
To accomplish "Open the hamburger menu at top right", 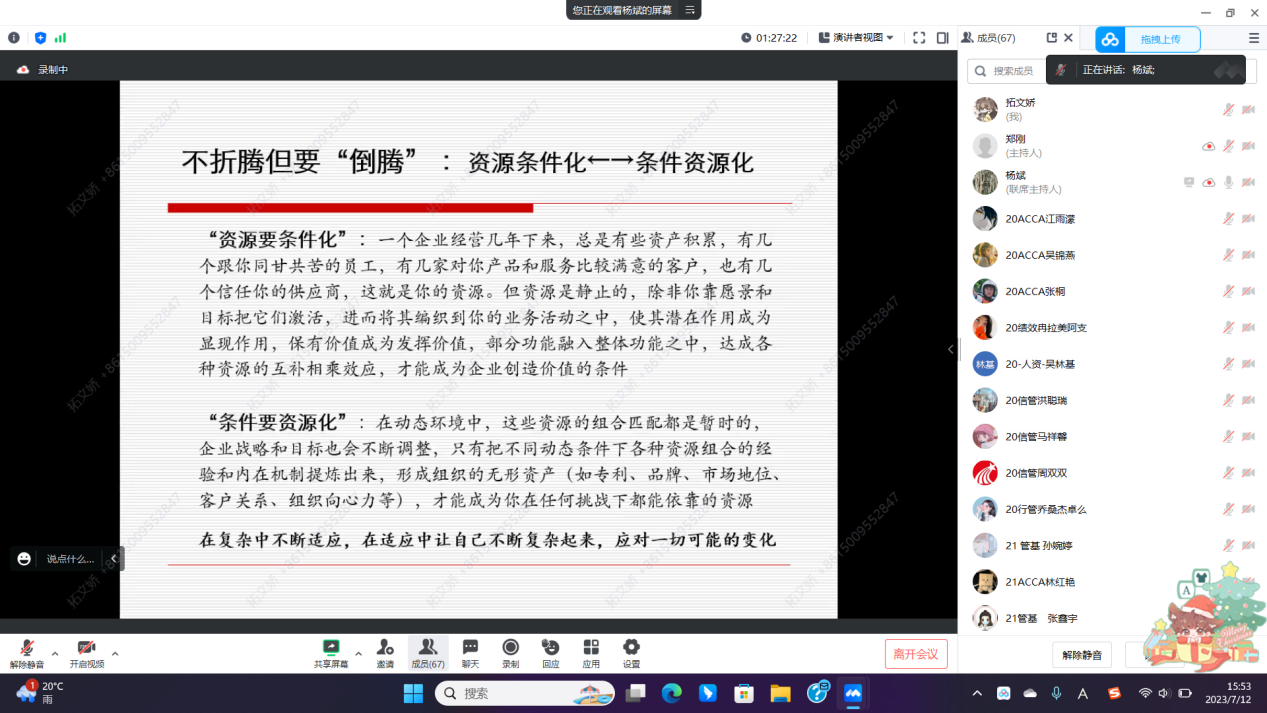I will tap(1253, 39).
